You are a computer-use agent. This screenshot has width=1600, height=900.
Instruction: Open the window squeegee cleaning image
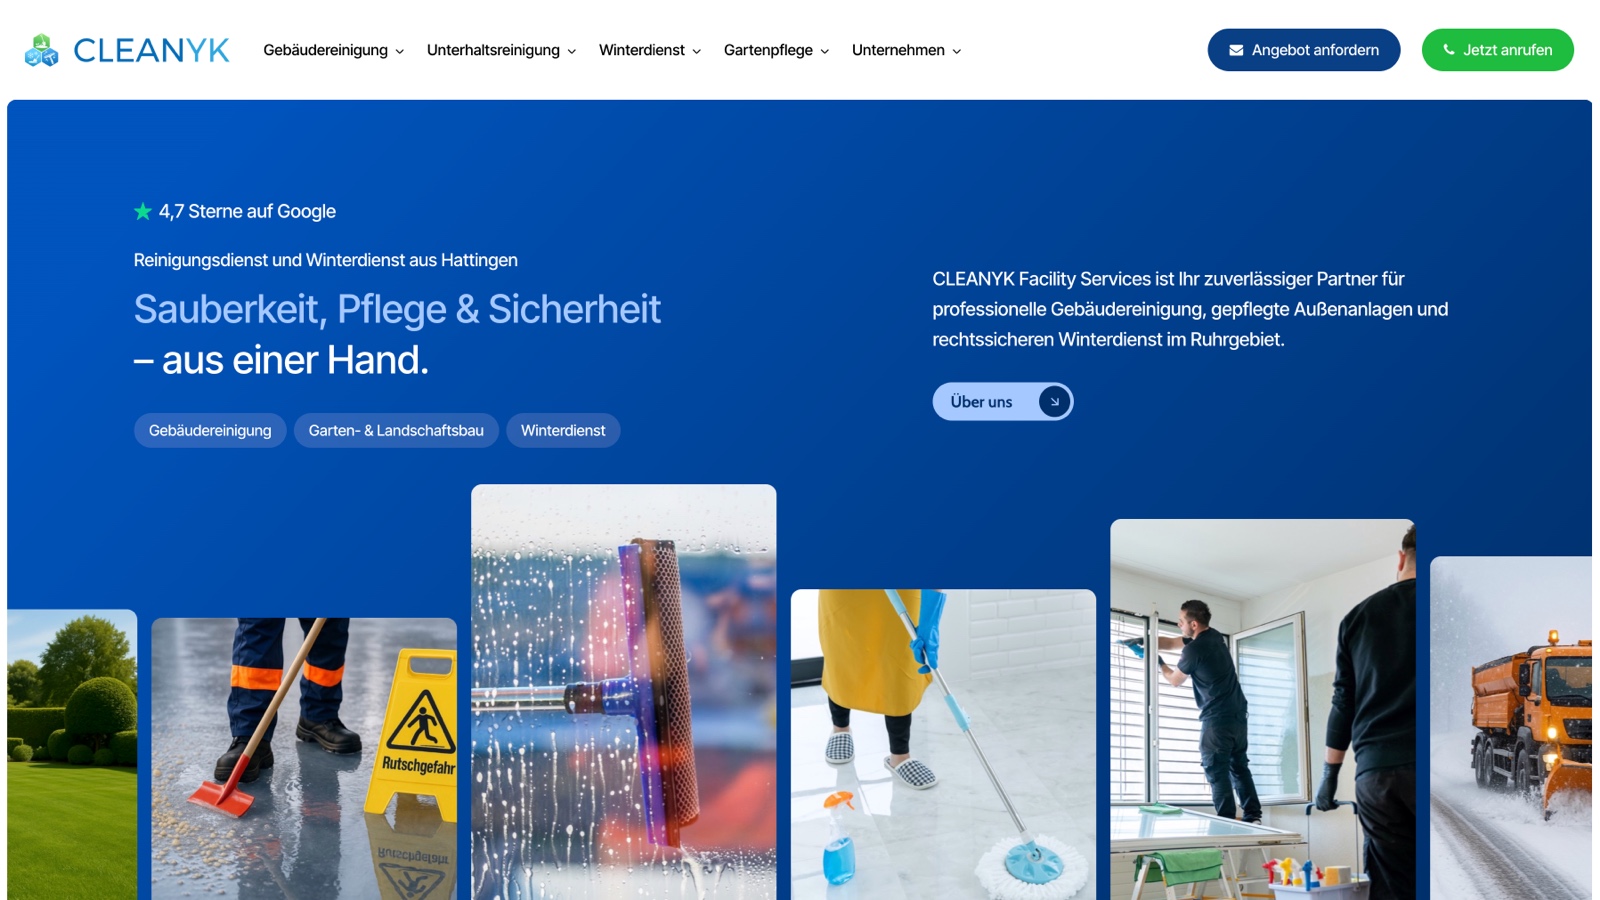tap(624, 692)
